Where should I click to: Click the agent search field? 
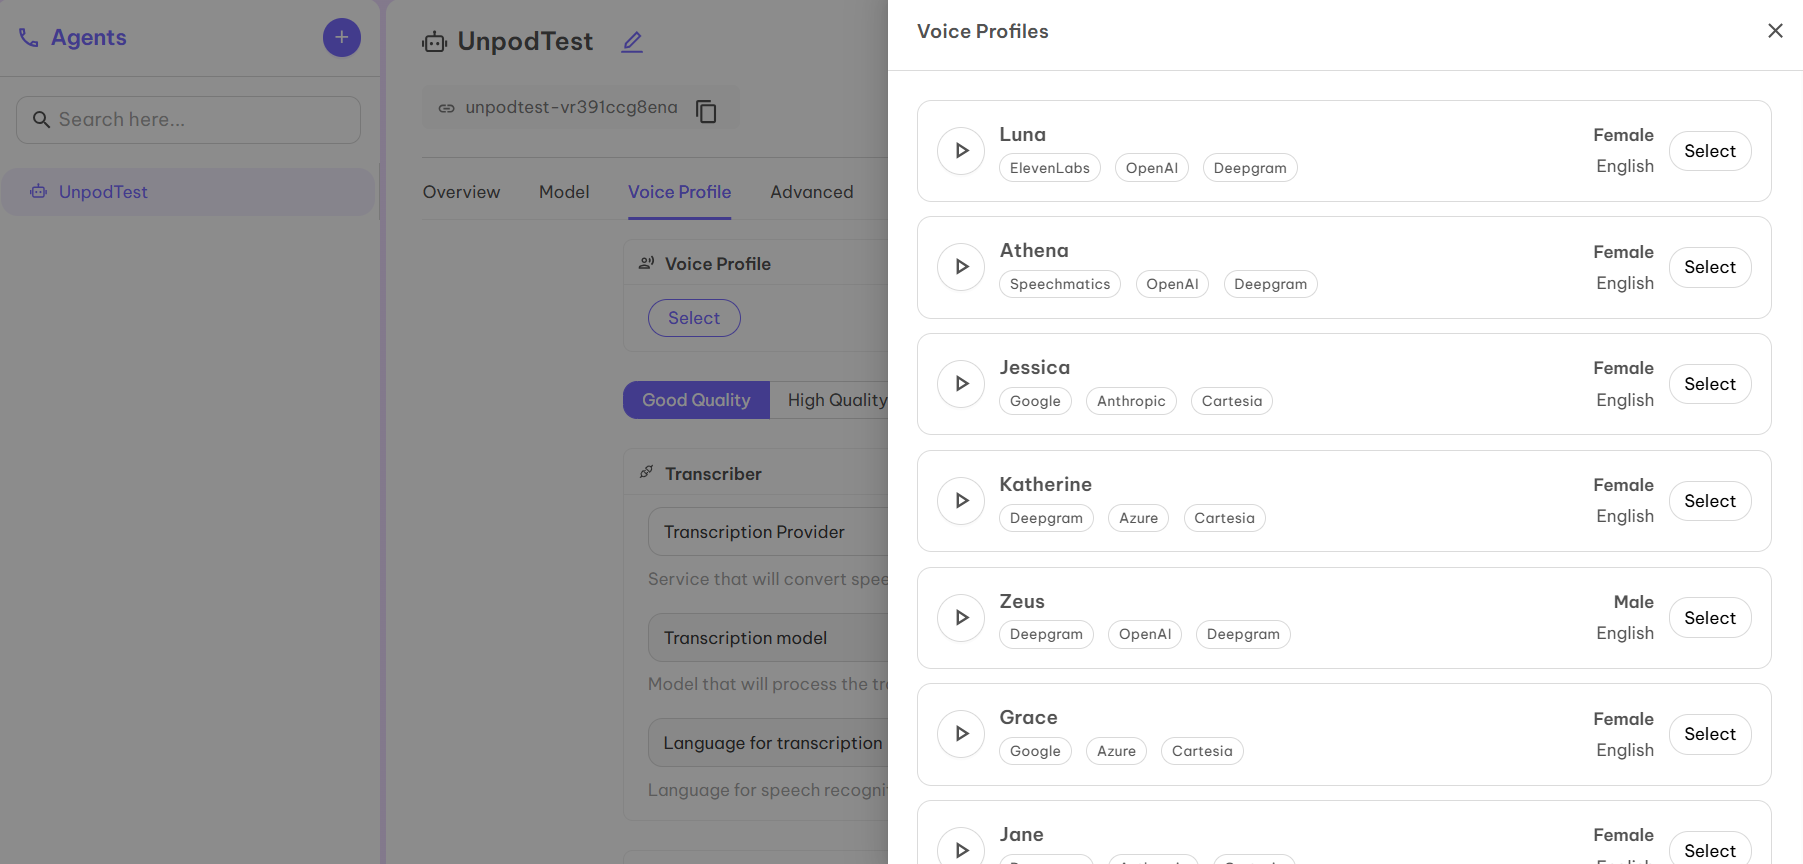point(189,120)
